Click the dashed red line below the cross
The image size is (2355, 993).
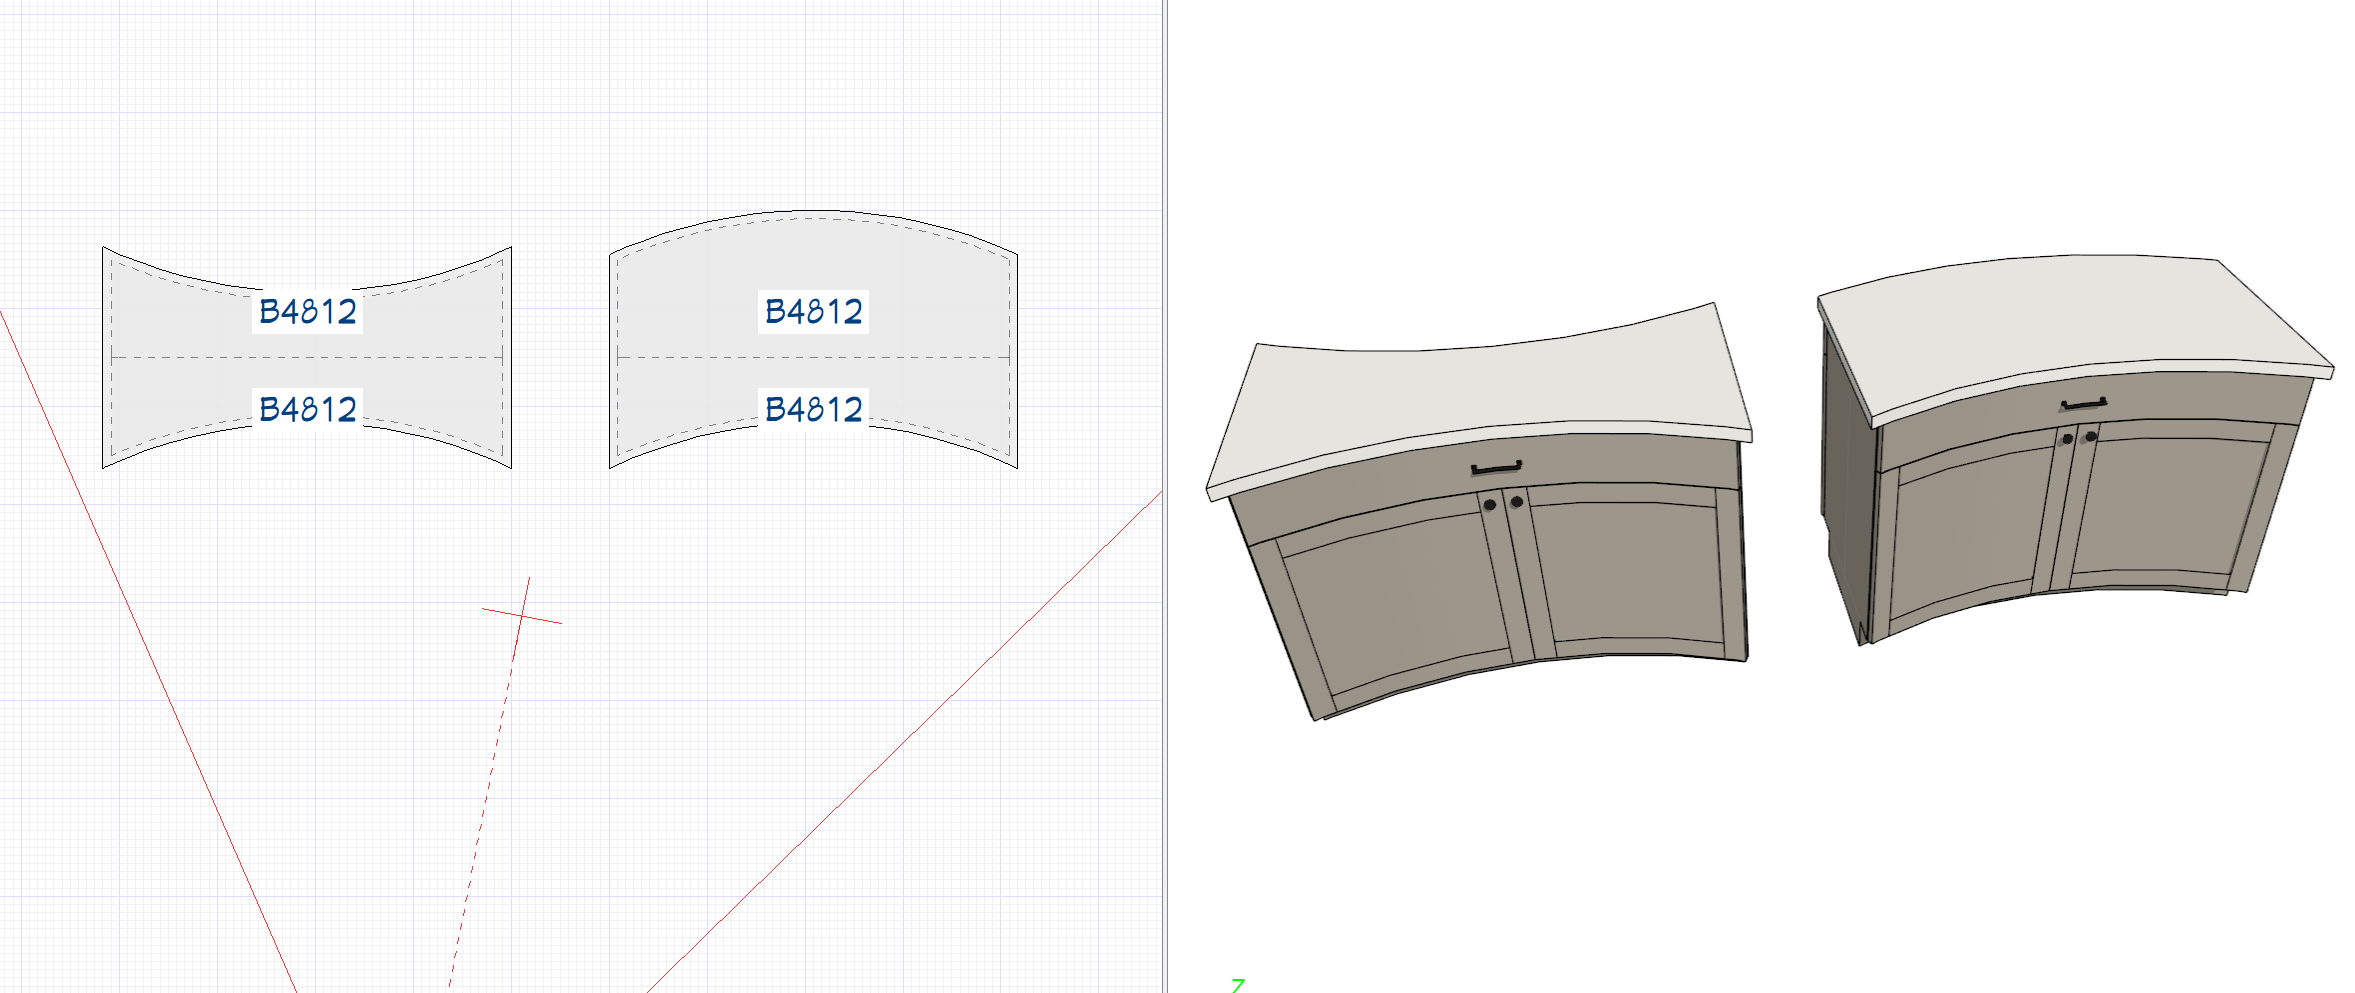(x=485, y=800)
